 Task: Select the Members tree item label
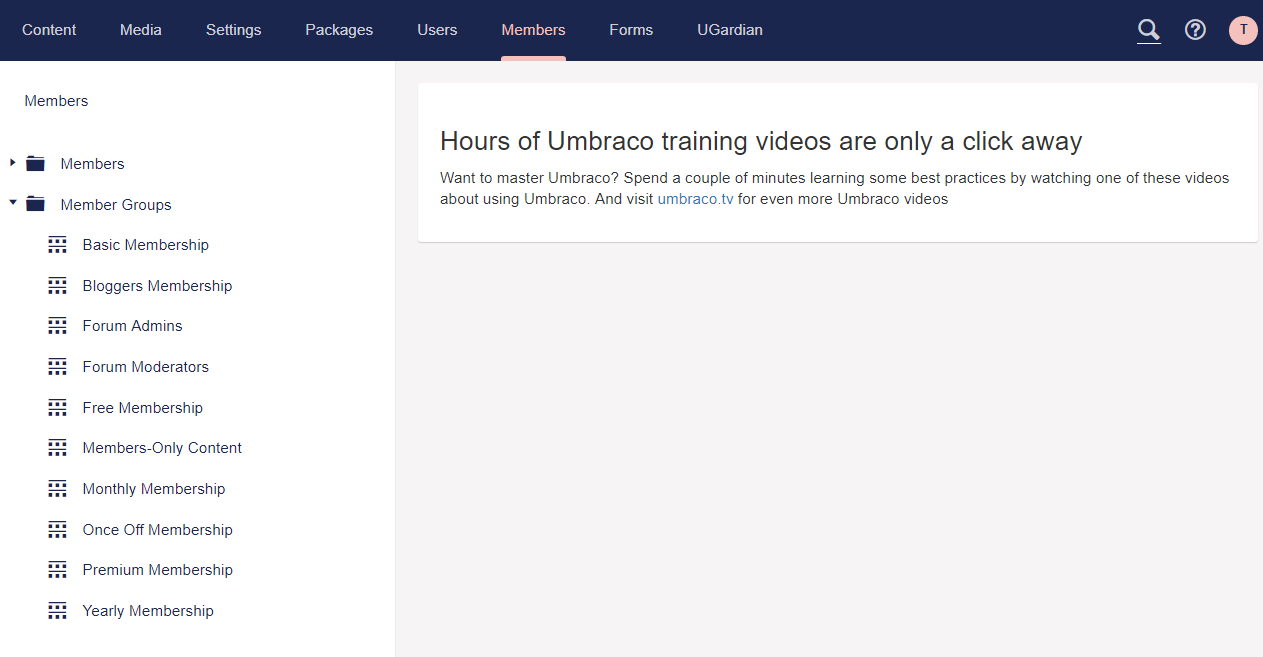pos(93,164)
